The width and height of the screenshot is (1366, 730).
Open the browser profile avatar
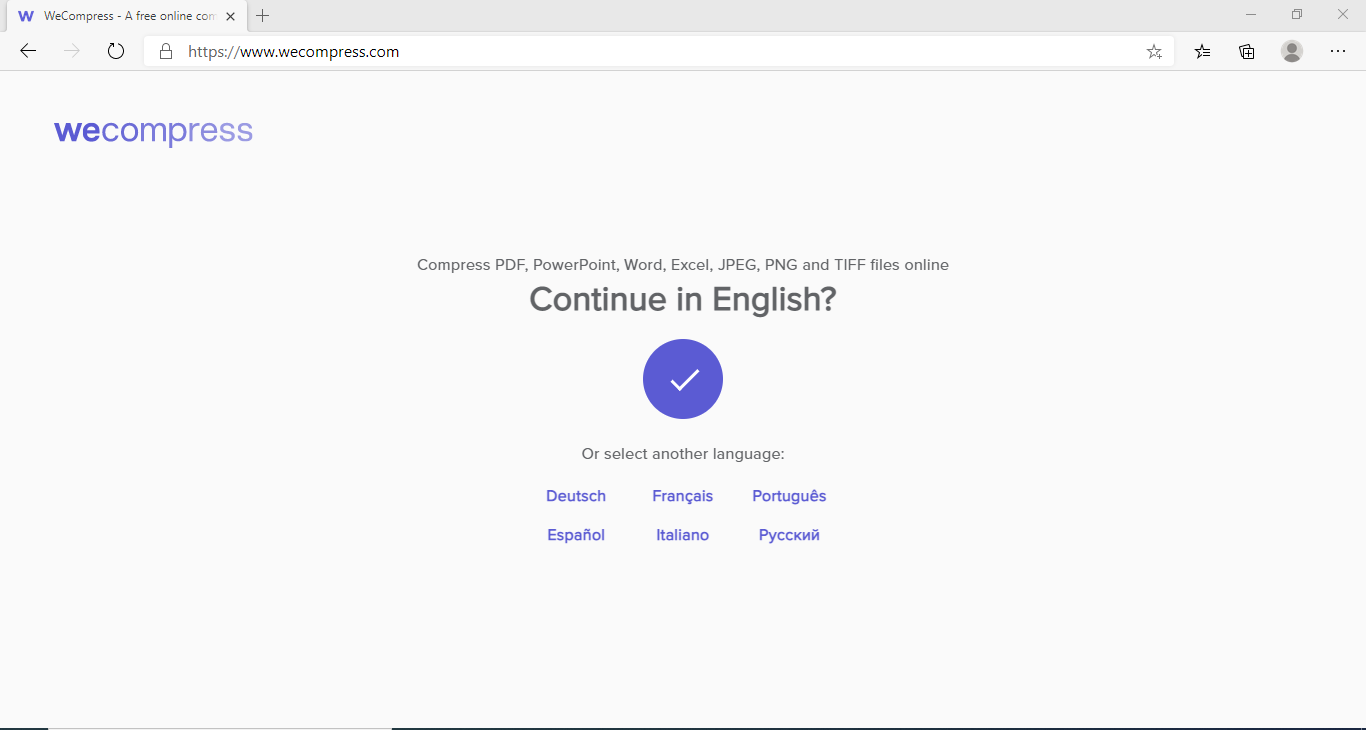point(1292,51)
